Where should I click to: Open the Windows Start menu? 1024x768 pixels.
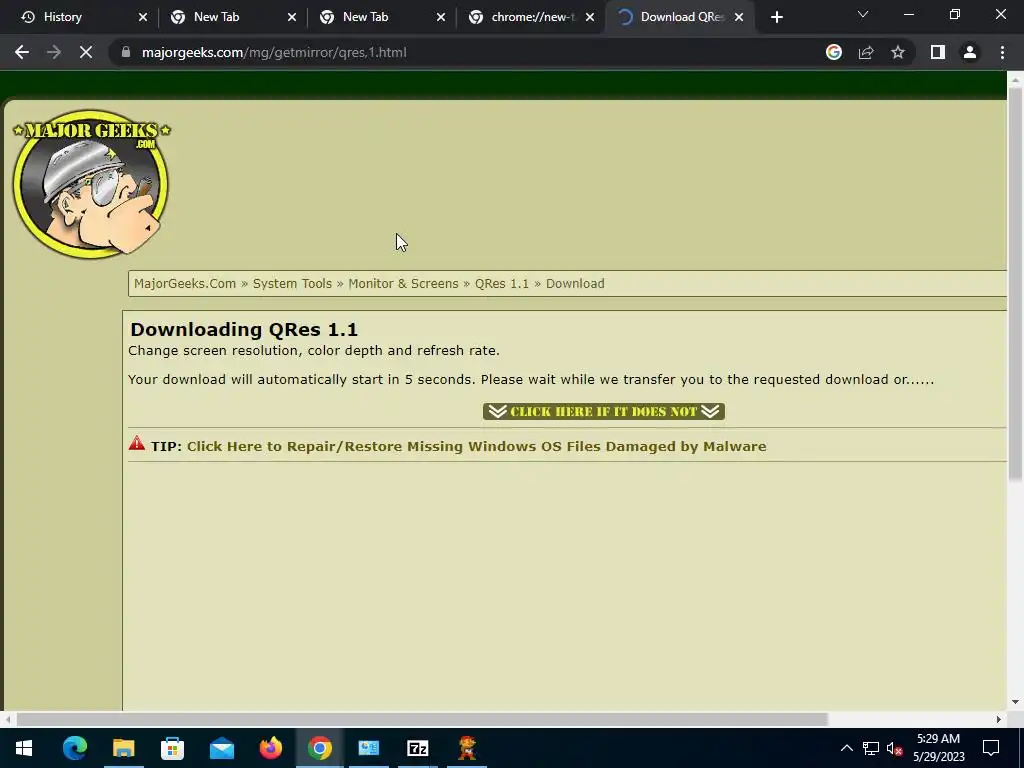point(24,748)
